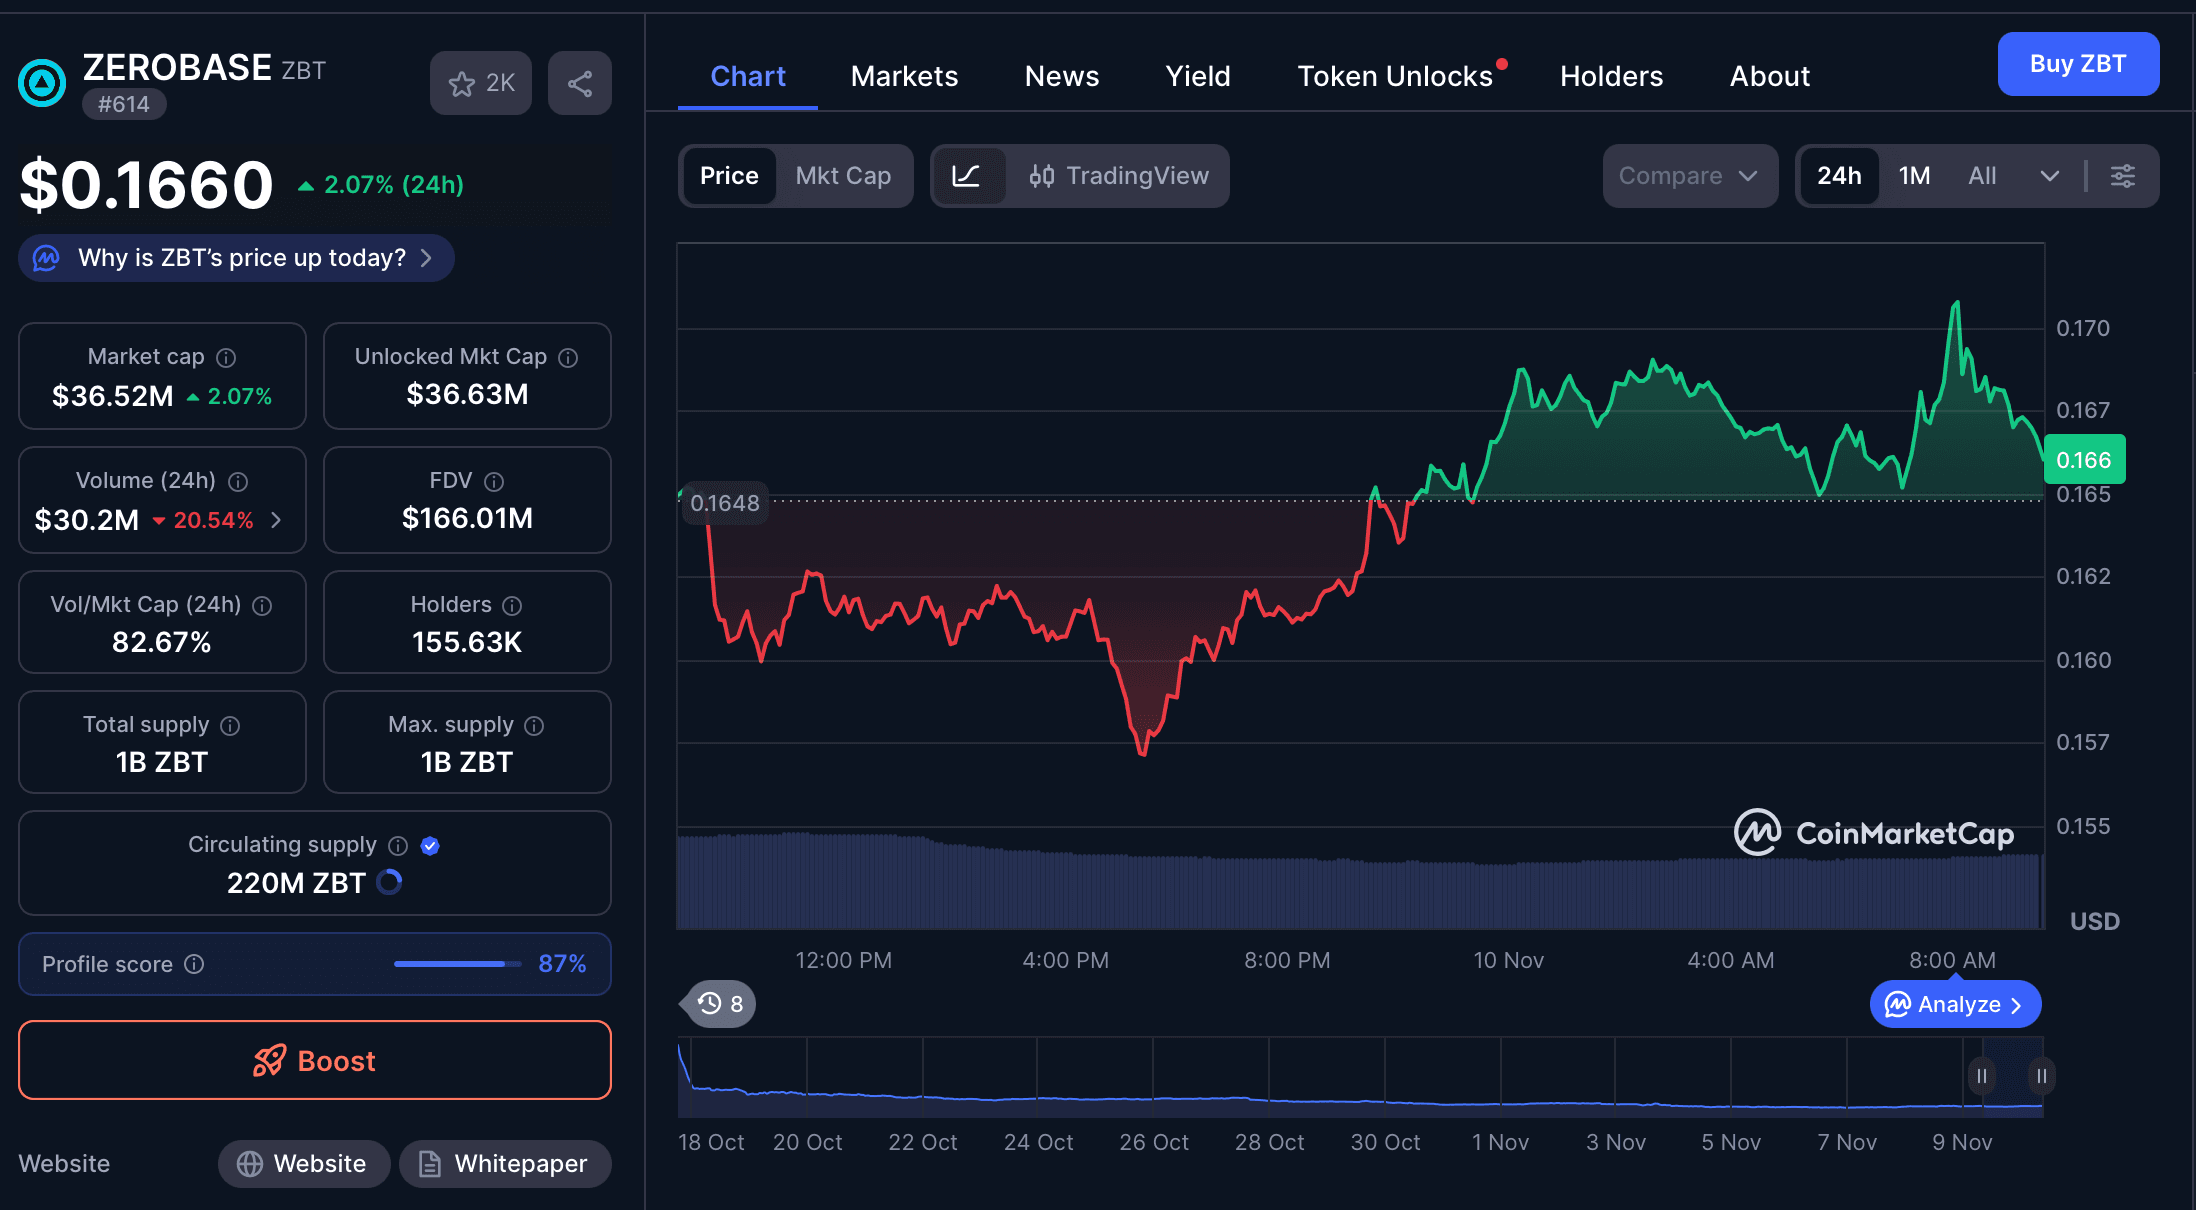The height and width of the screenshot is (1210, 2196).
Task: Click the share icon button
Action: click(580, 83)
